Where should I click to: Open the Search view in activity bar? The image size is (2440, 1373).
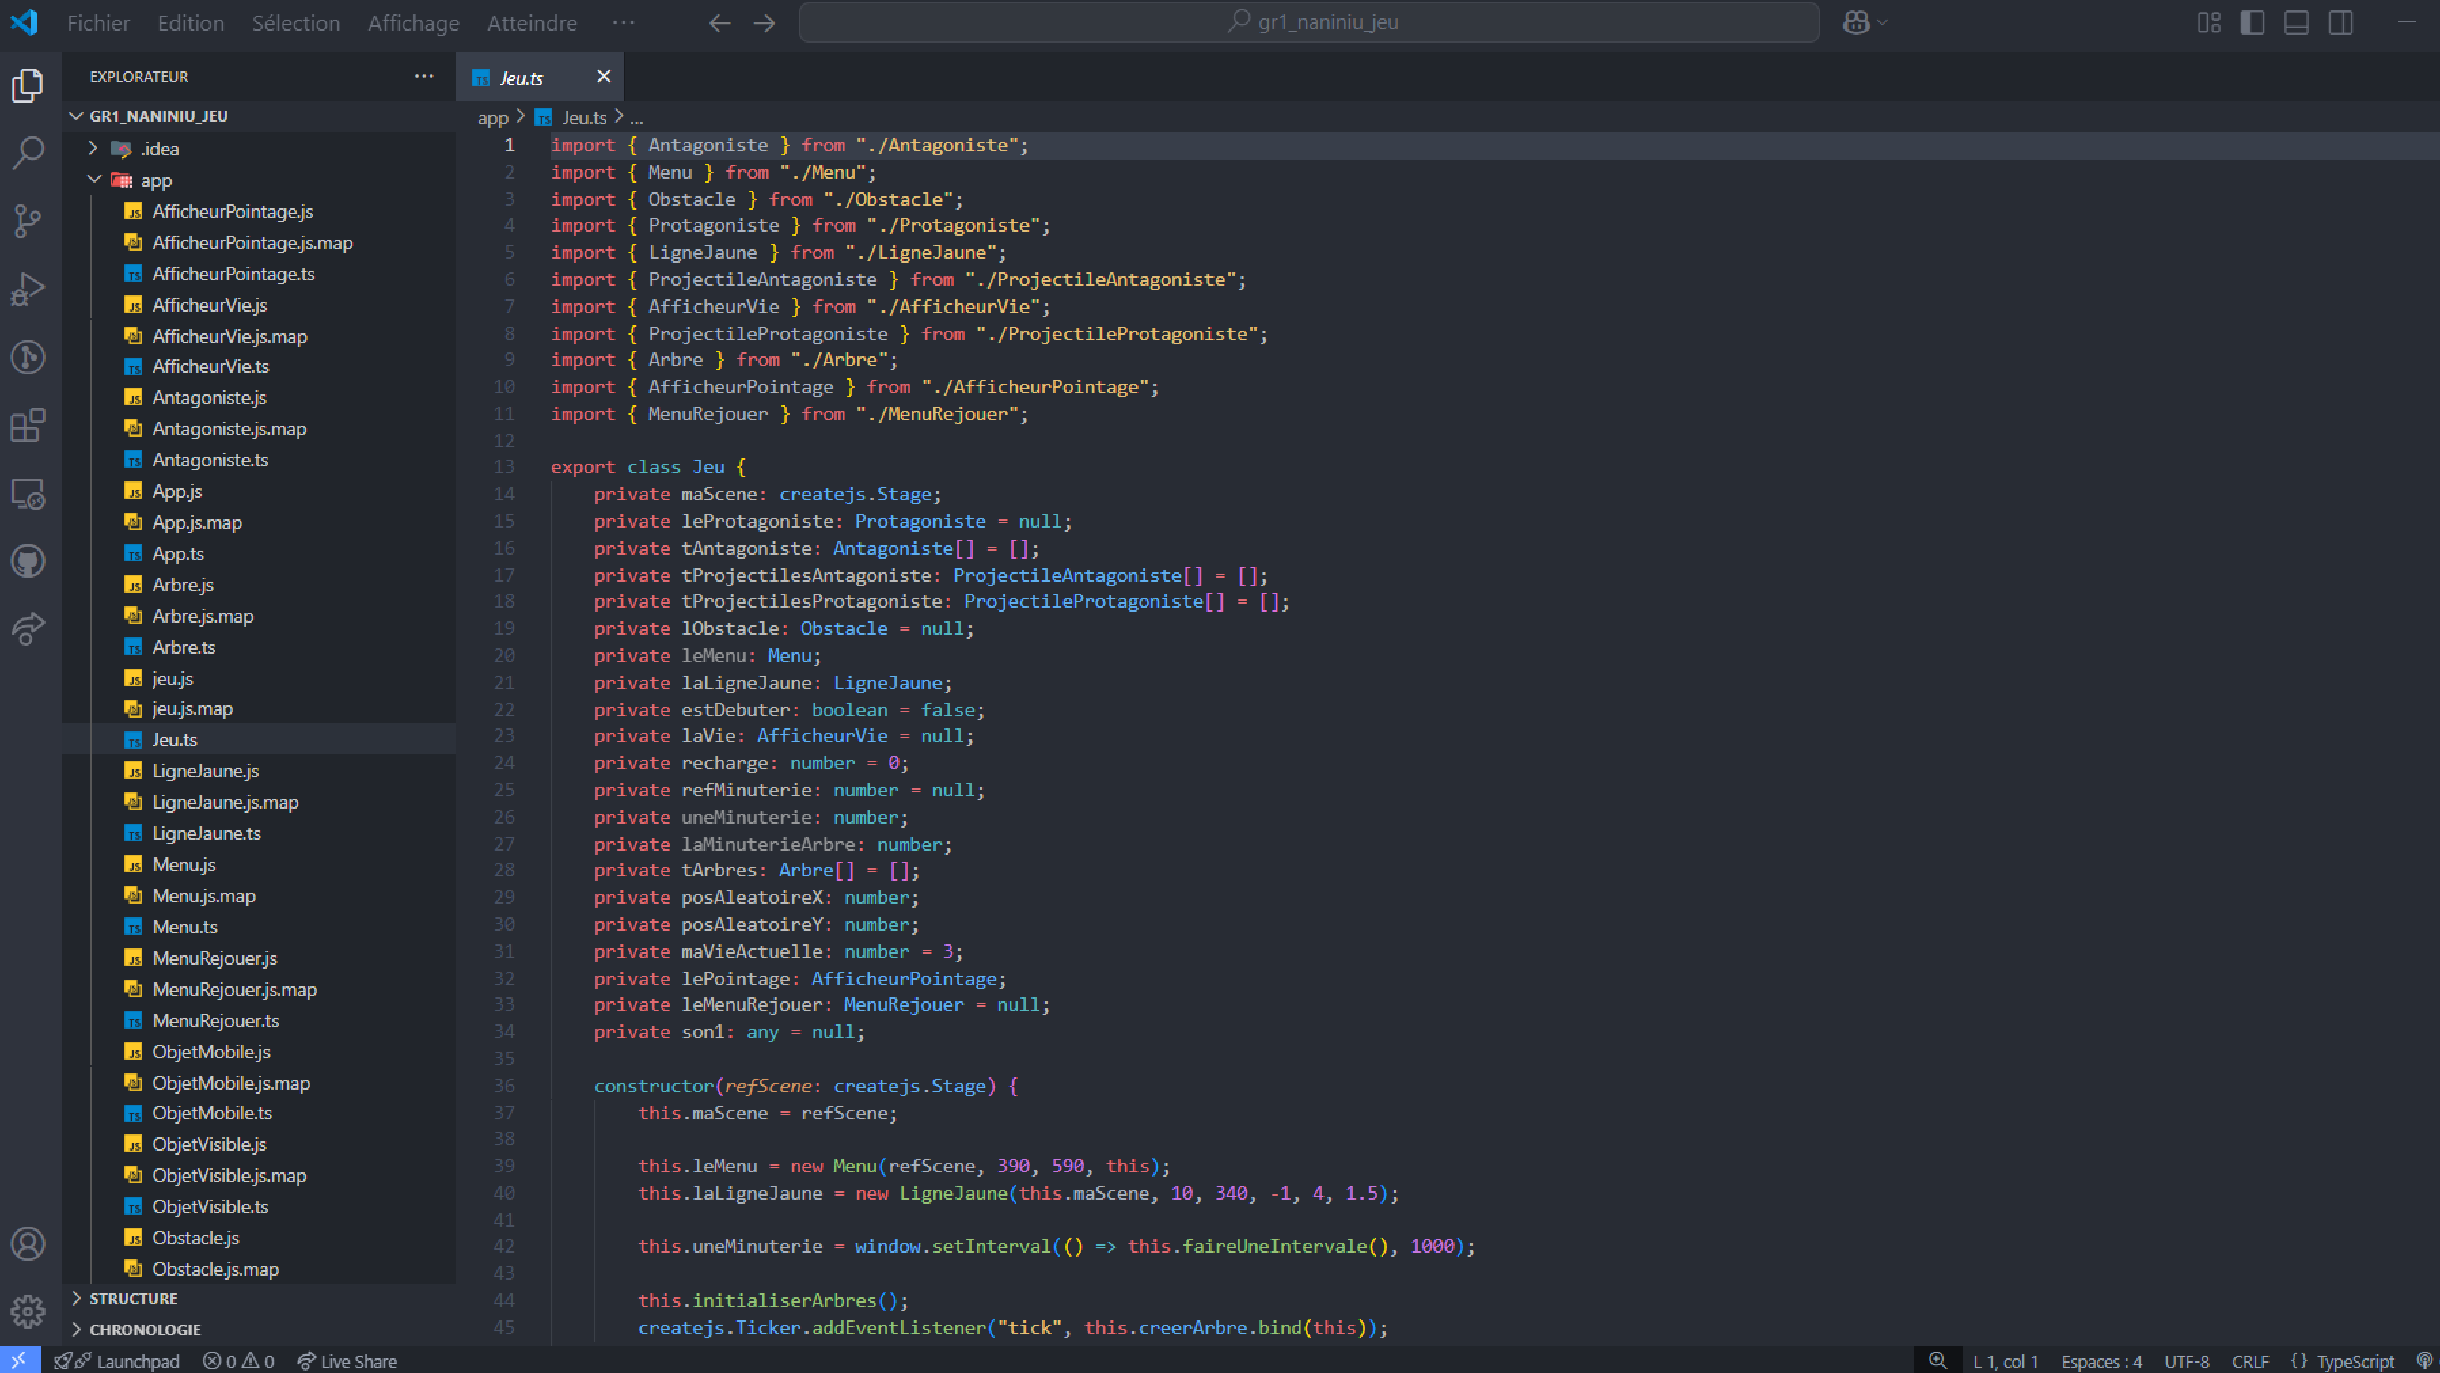tap(28, 153)
